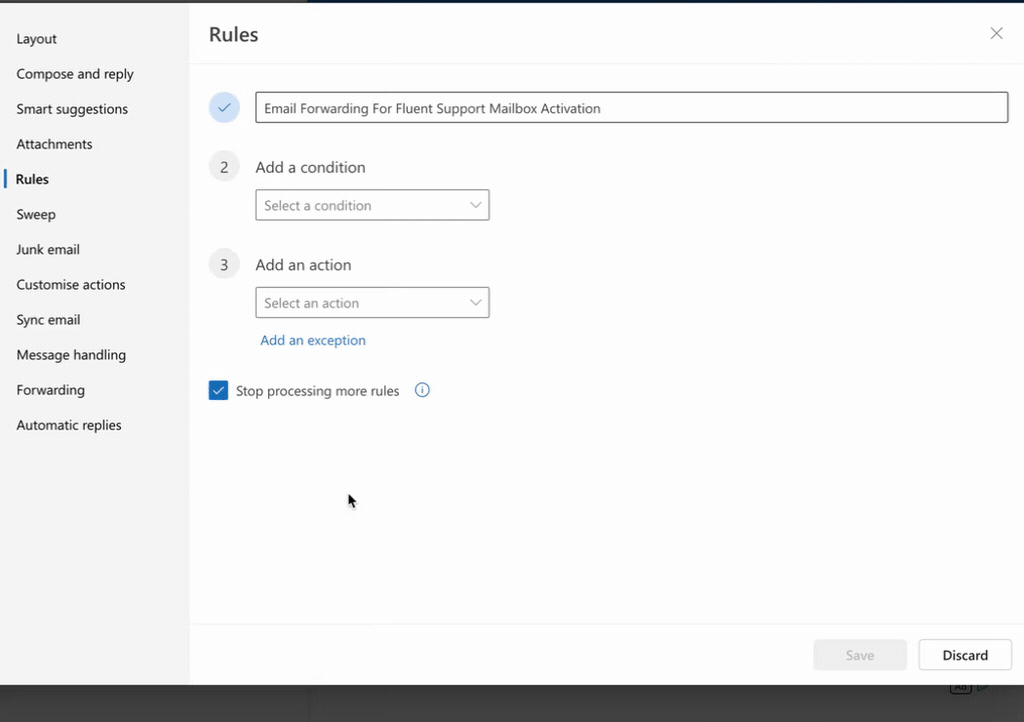1024x722 pixels.
Task: Click Add an exception link
Action: tap(313, 340)
